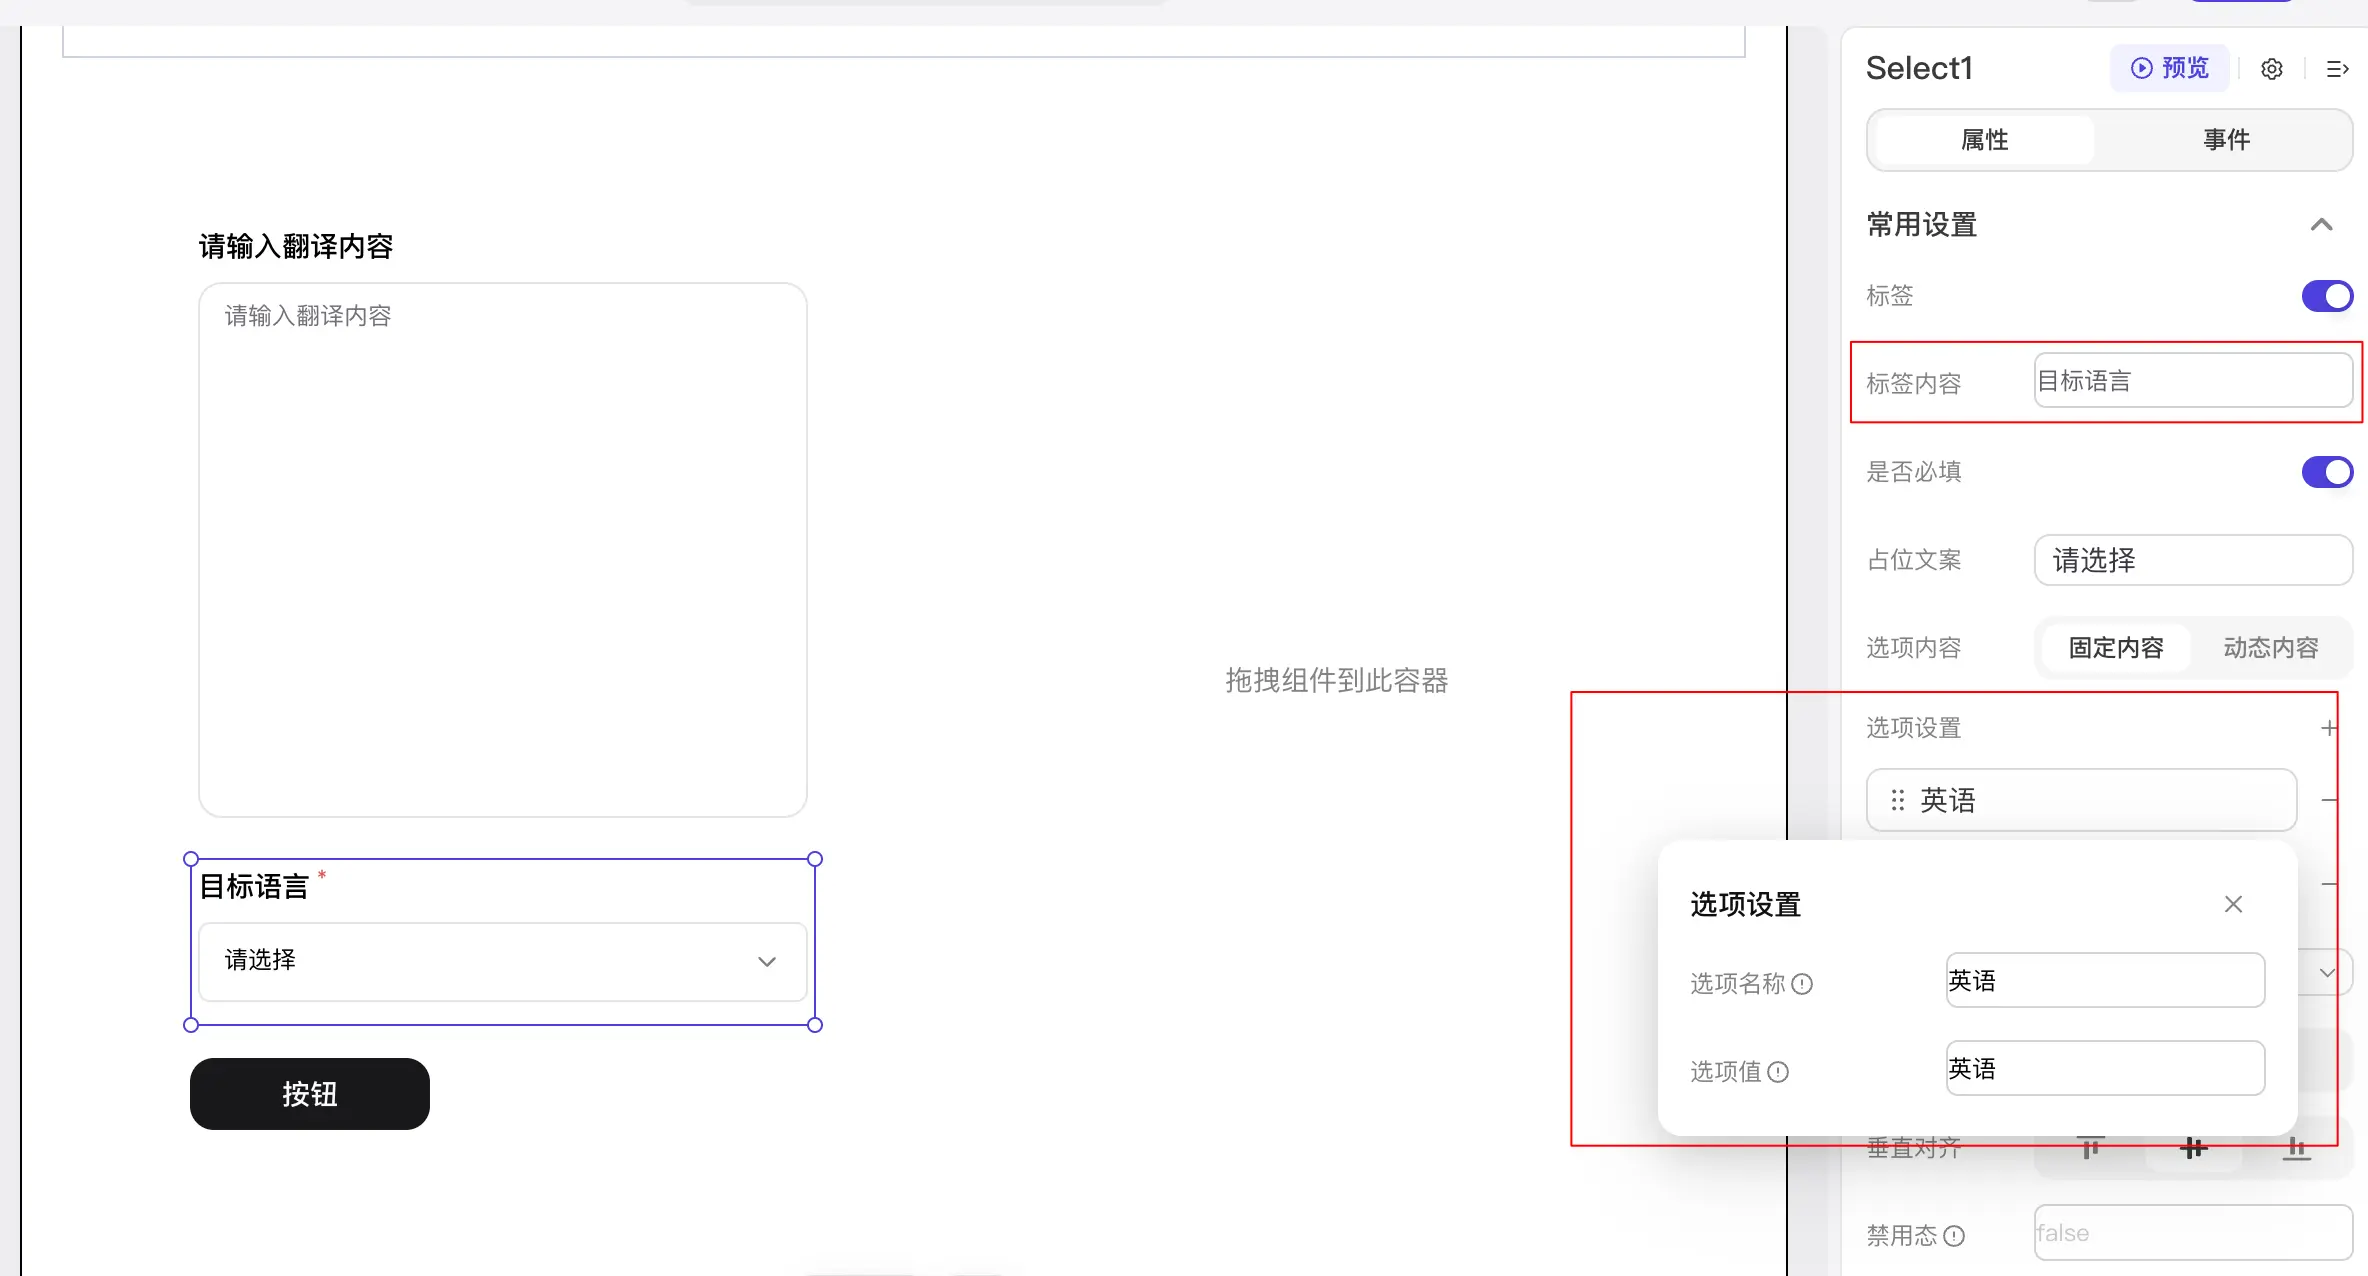Collapse the right properties panel icon
The image size is (2368, 1276).
[x=2336, y=69]
